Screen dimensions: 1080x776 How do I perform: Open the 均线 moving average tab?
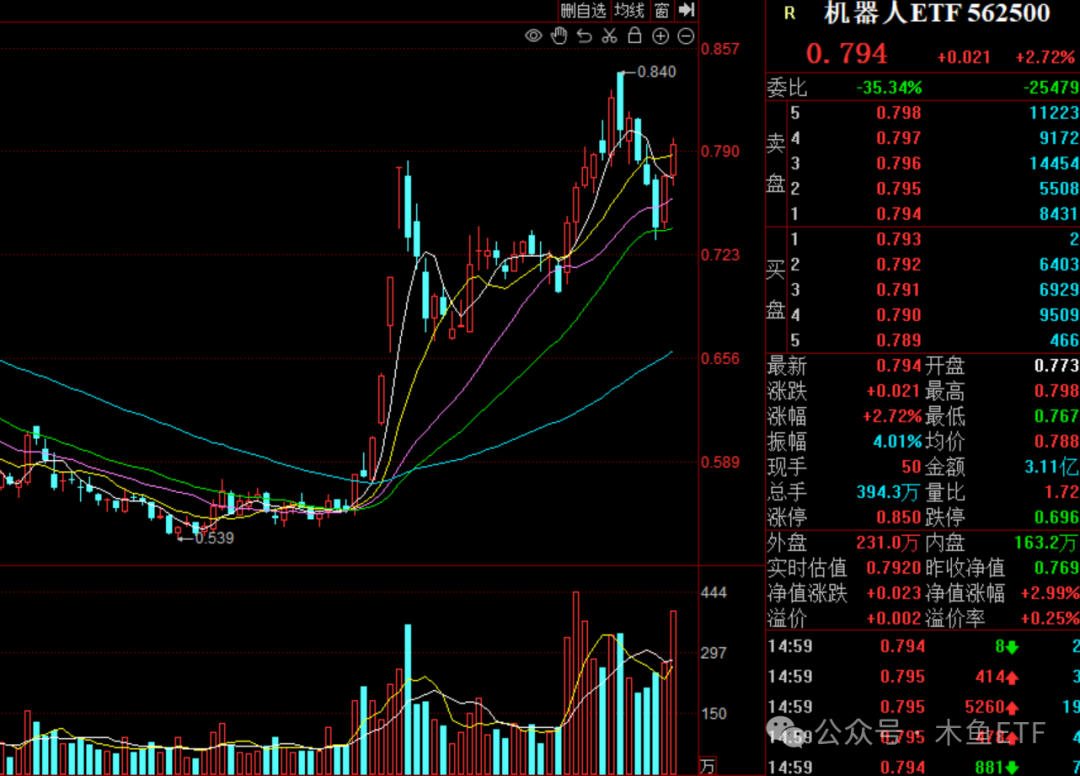click(x=629, y=11)
